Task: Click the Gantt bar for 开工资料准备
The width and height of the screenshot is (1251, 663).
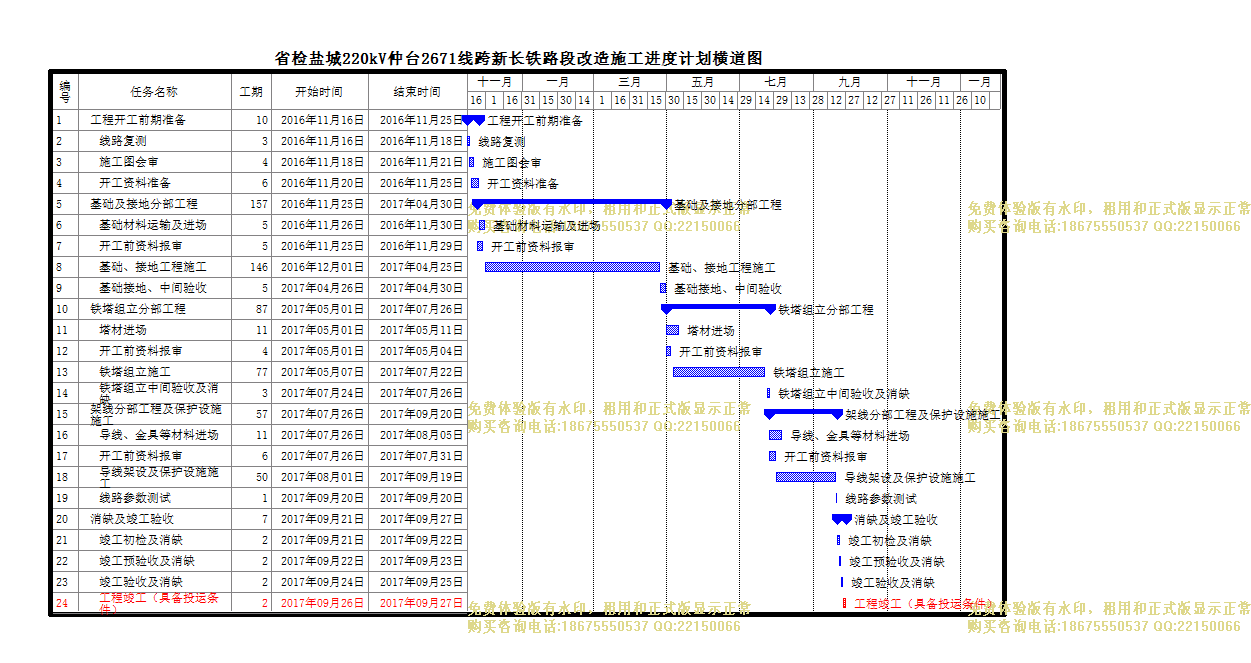Action: pos(475,183)
